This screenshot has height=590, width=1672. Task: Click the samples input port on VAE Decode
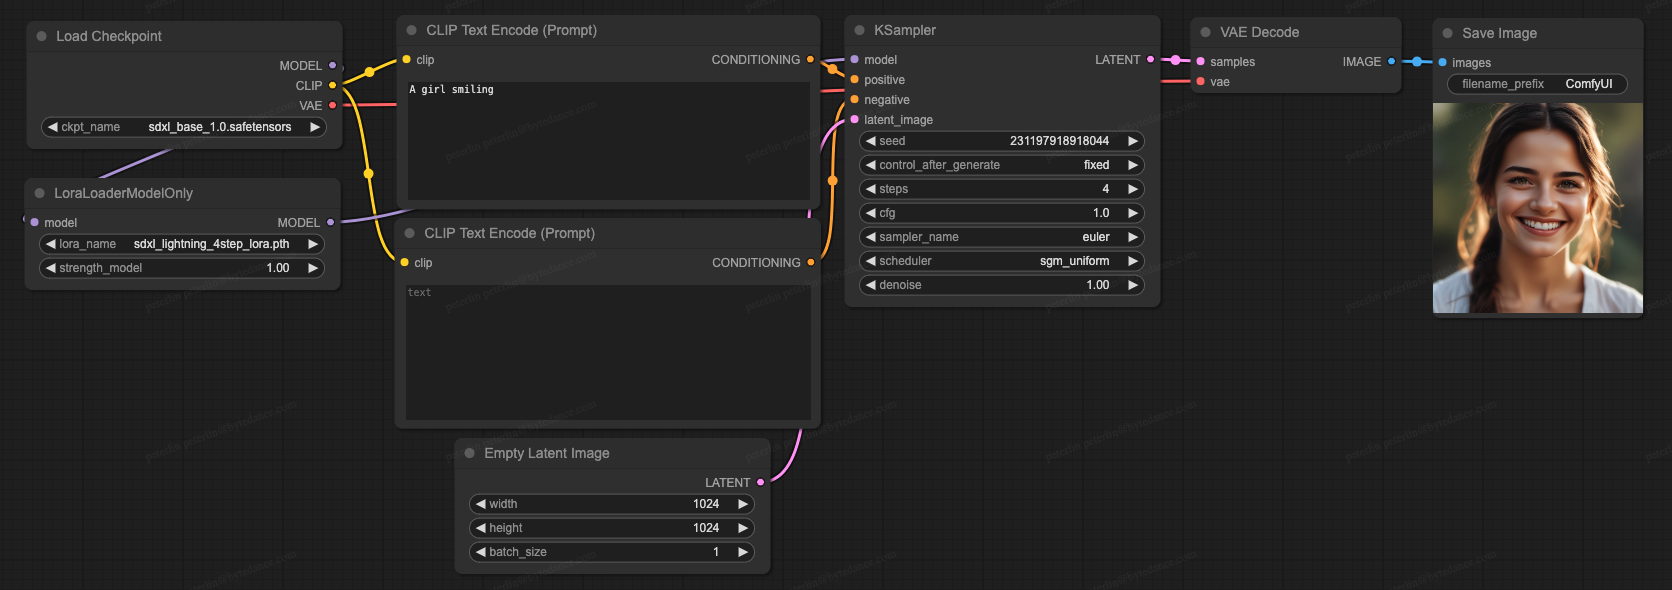coord(1200,61)
